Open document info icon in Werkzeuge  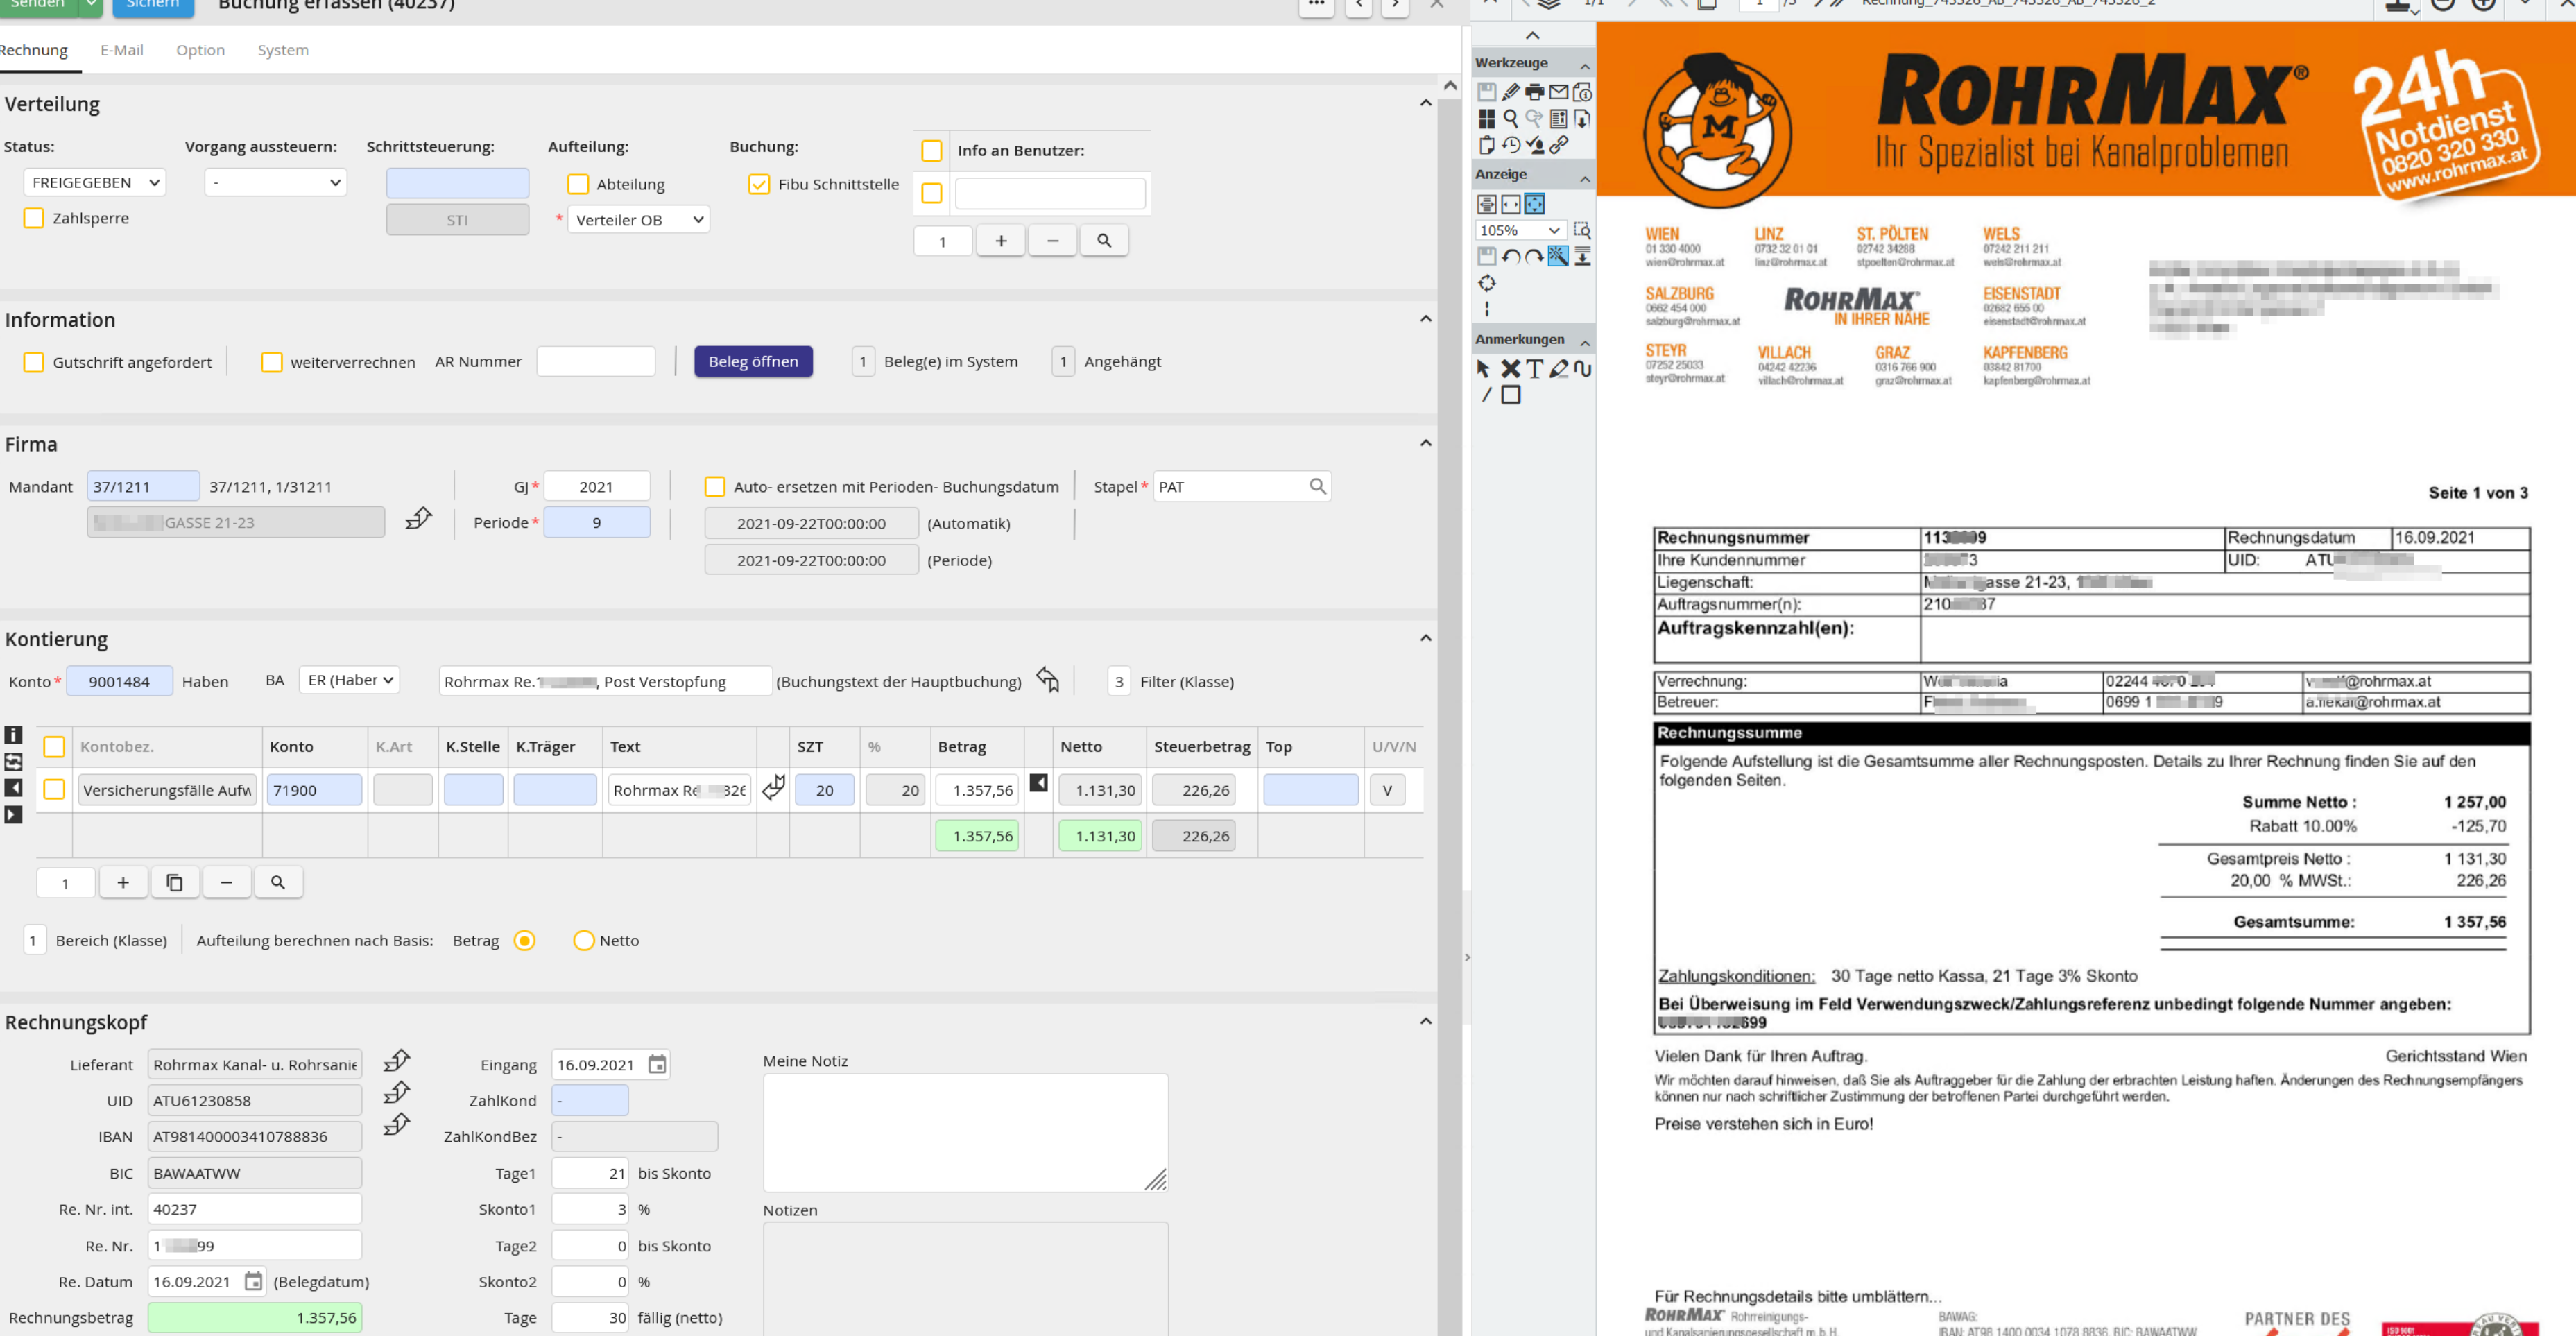pos(1582,92)
